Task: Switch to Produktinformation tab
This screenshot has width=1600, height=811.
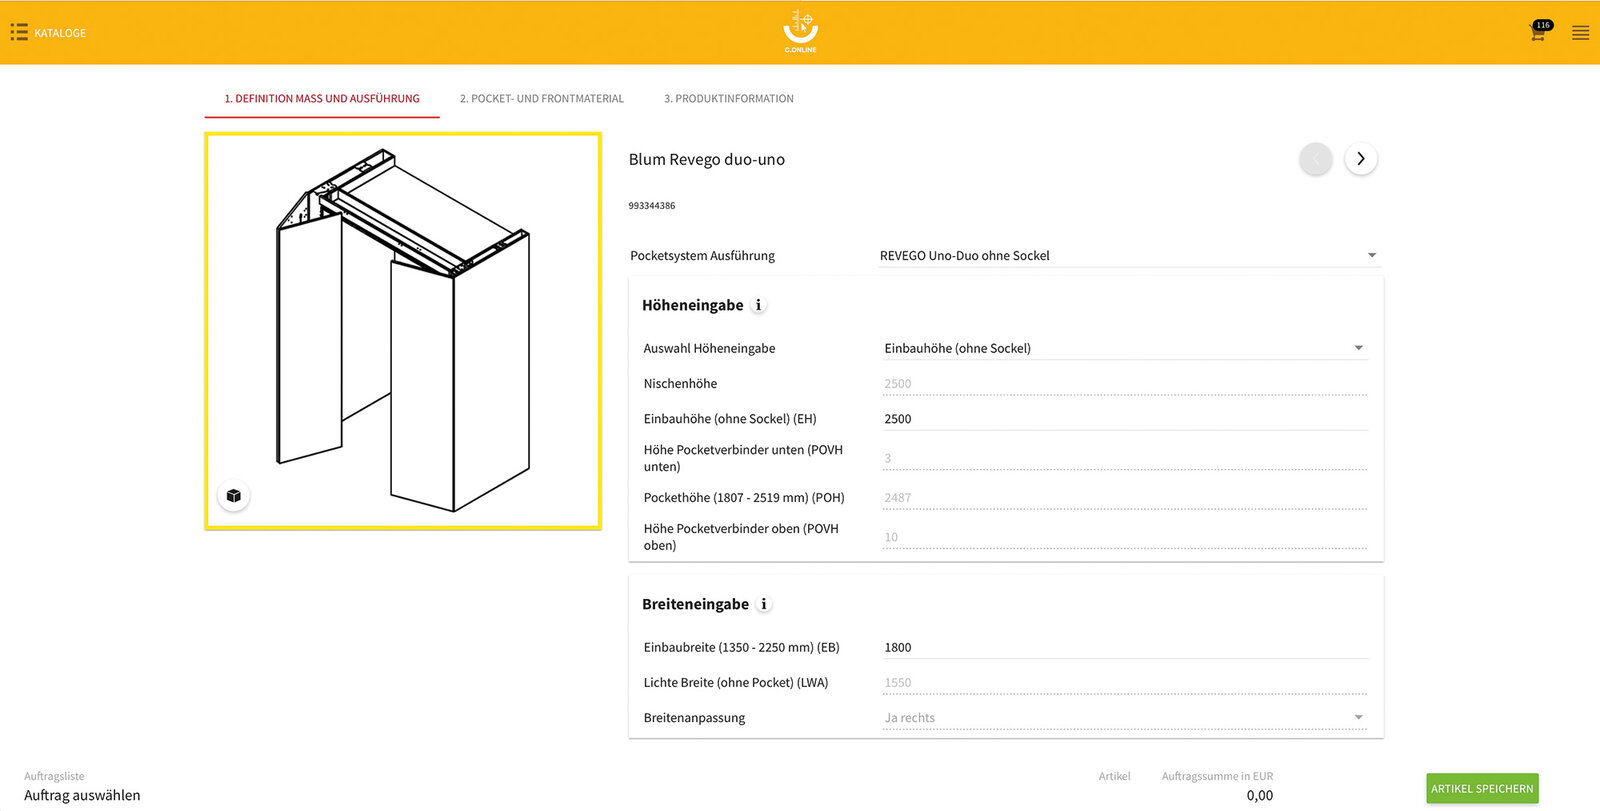Action: [729, 99]
